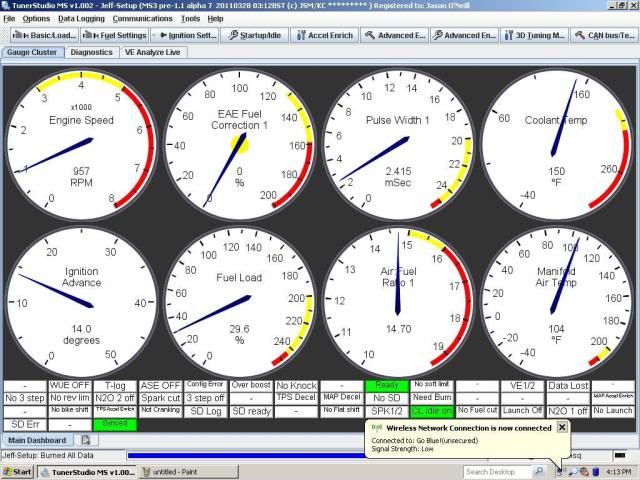The height and width of the screenshot is (480, 640).
Task: Open the File menu
Action: pyautogui.click(x=9, y=19)
